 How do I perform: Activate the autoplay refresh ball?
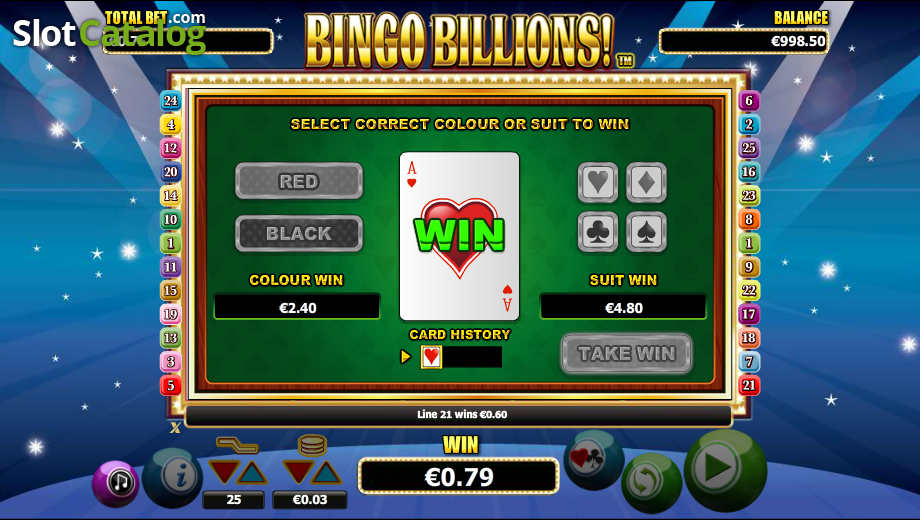point(651,483)
